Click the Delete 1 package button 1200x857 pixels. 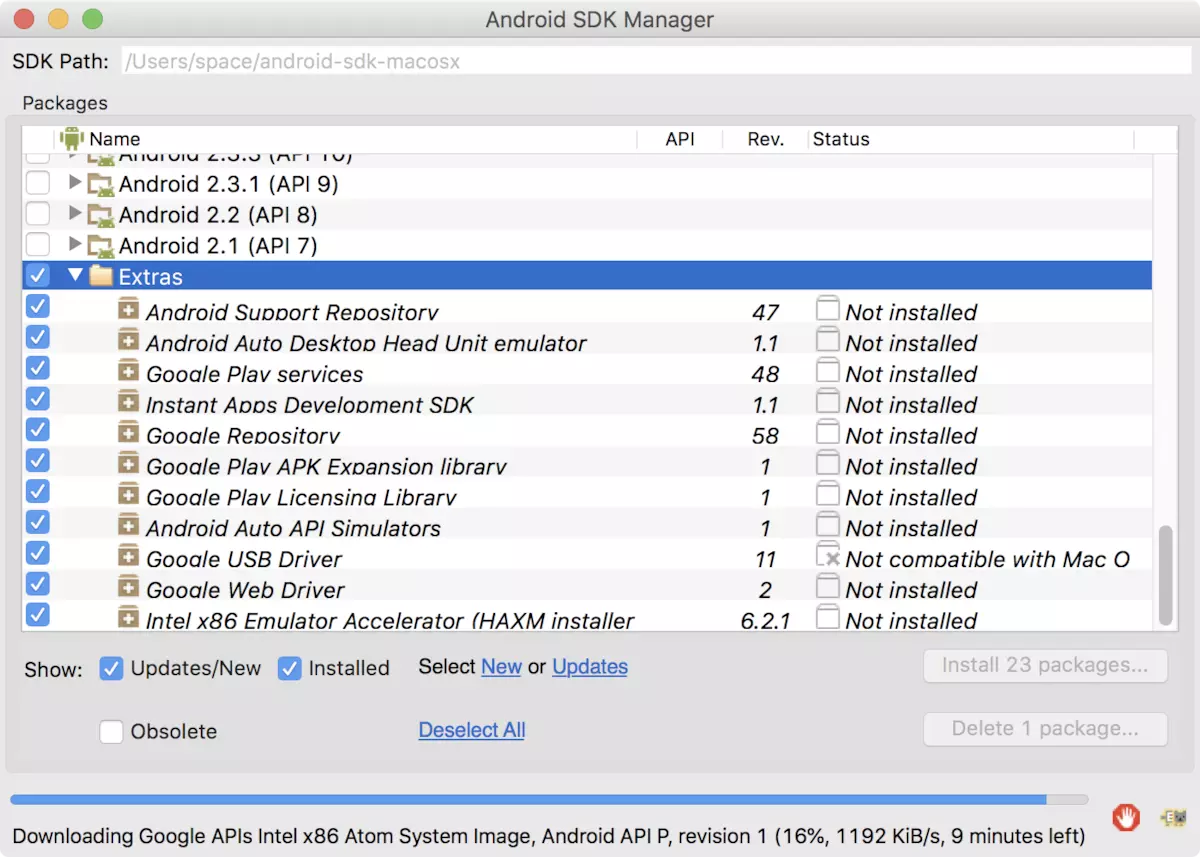click(1045, 729)
